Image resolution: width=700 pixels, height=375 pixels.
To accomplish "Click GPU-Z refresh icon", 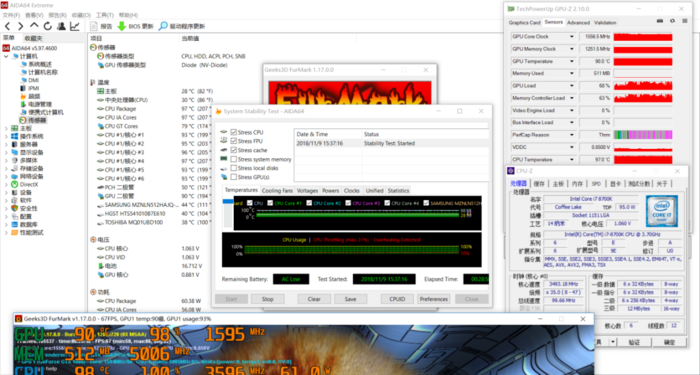I will [672, 21].
